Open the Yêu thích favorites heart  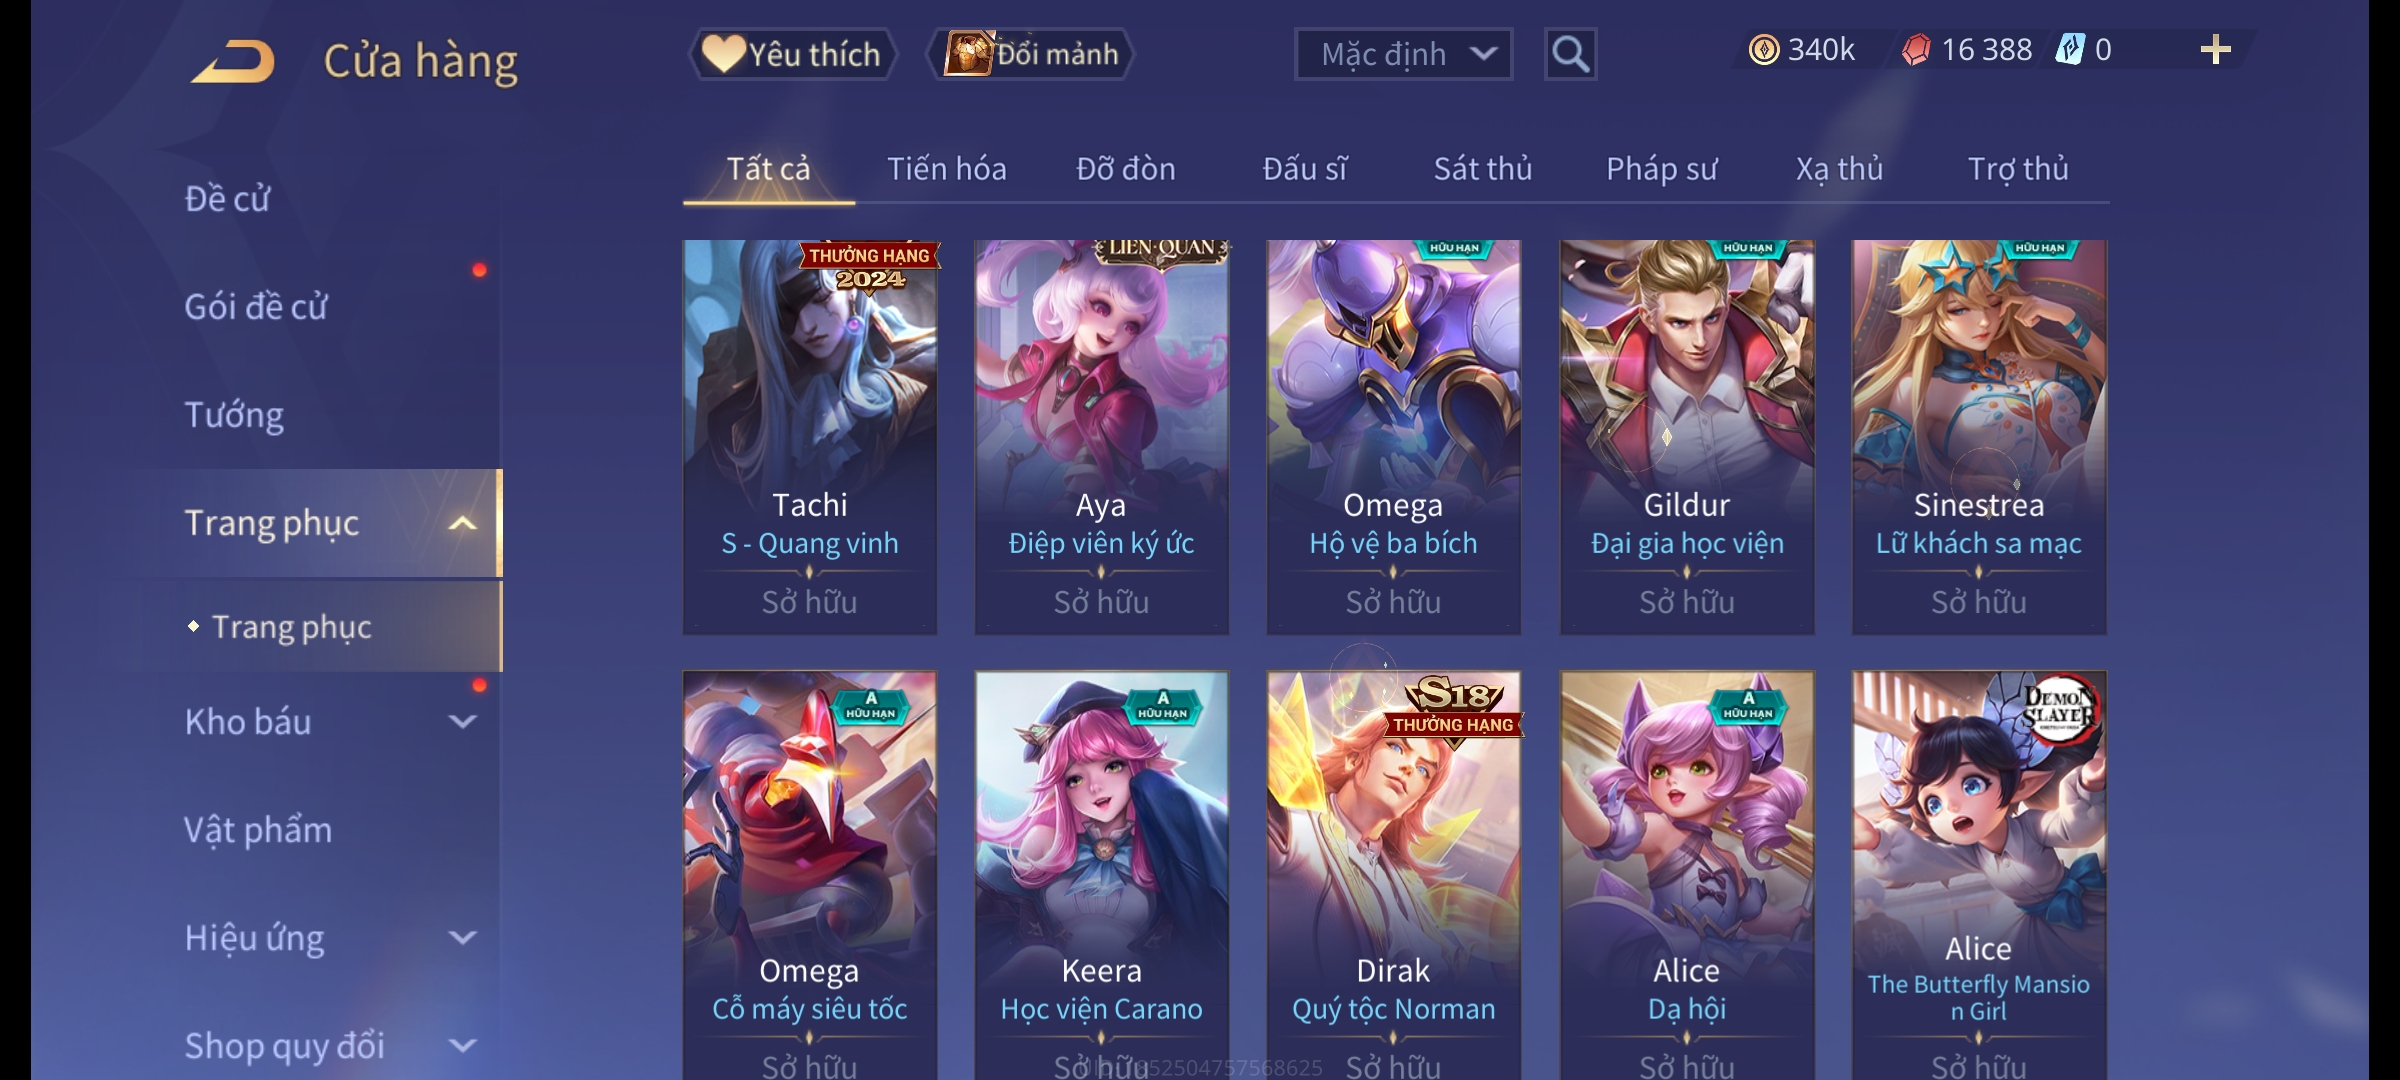[x=792, y=54]
